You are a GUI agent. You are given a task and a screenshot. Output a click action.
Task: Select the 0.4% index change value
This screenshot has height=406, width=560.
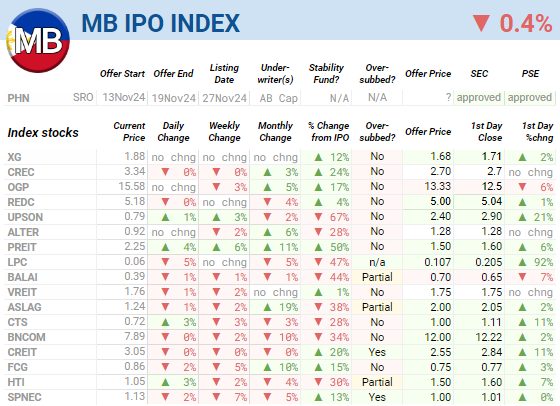tap(526, 24)
